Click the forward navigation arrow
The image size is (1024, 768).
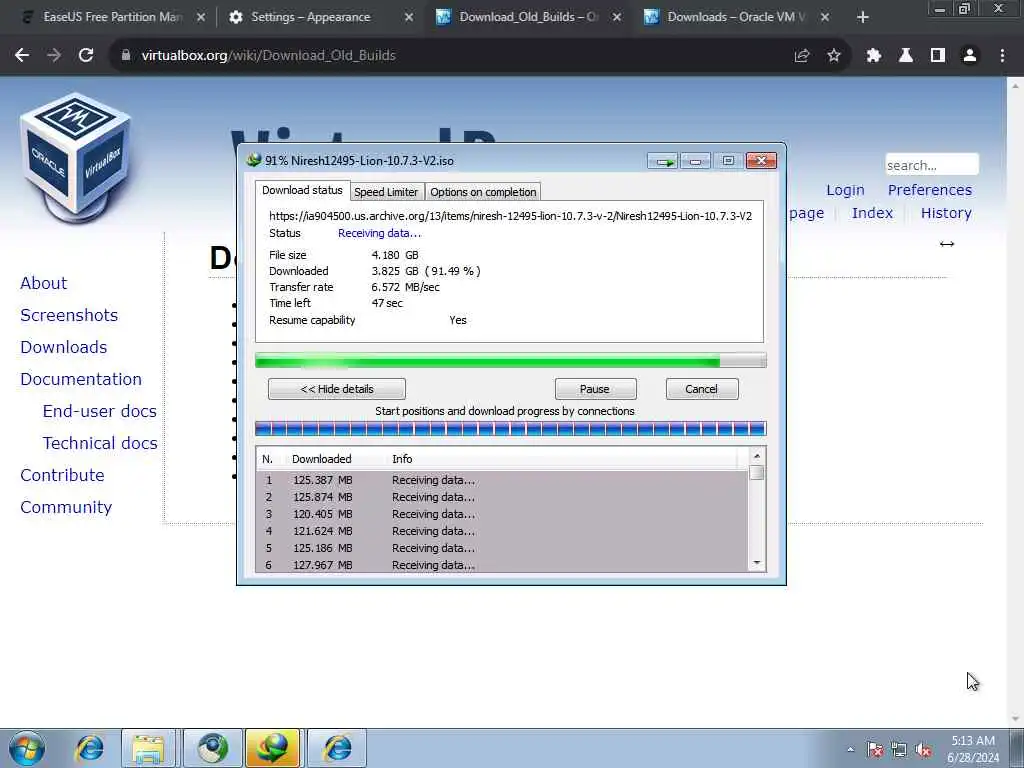[x=54, y=56]
